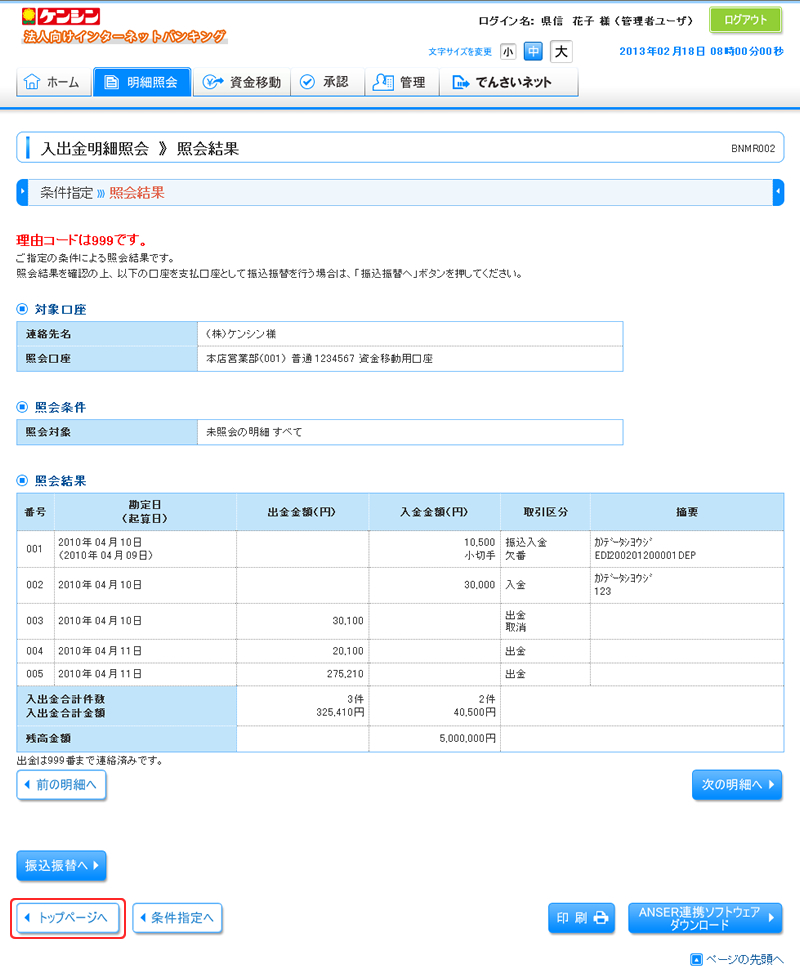
Task: Click the 10,500 deposit amount
Action: click(x=480, y=543)
